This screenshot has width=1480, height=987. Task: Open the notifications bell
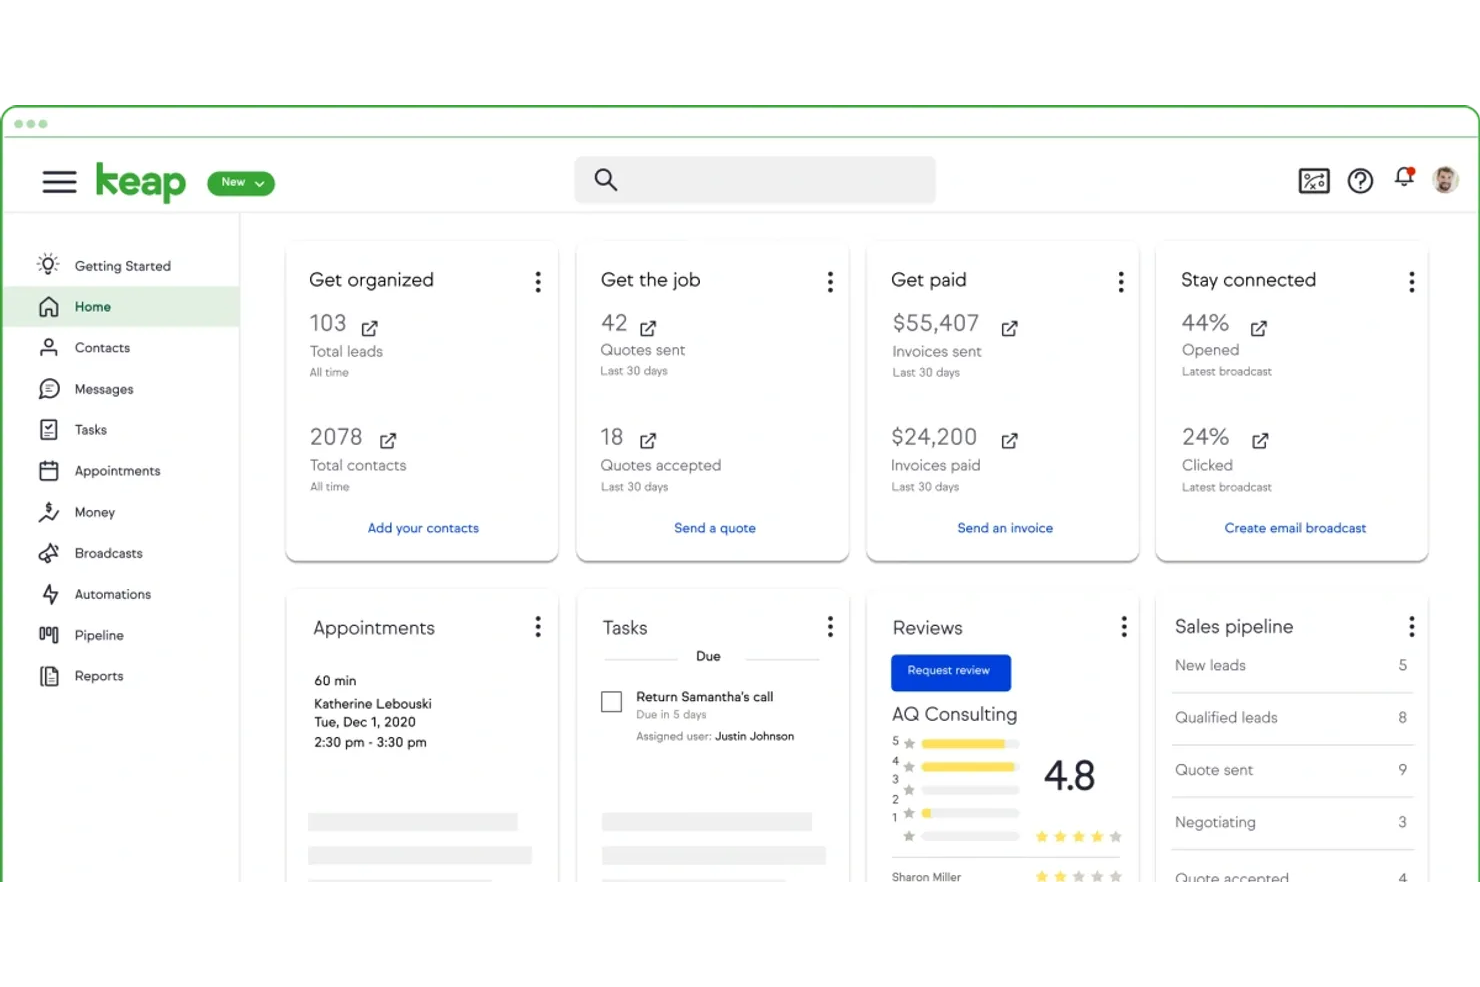(1404, 179)
